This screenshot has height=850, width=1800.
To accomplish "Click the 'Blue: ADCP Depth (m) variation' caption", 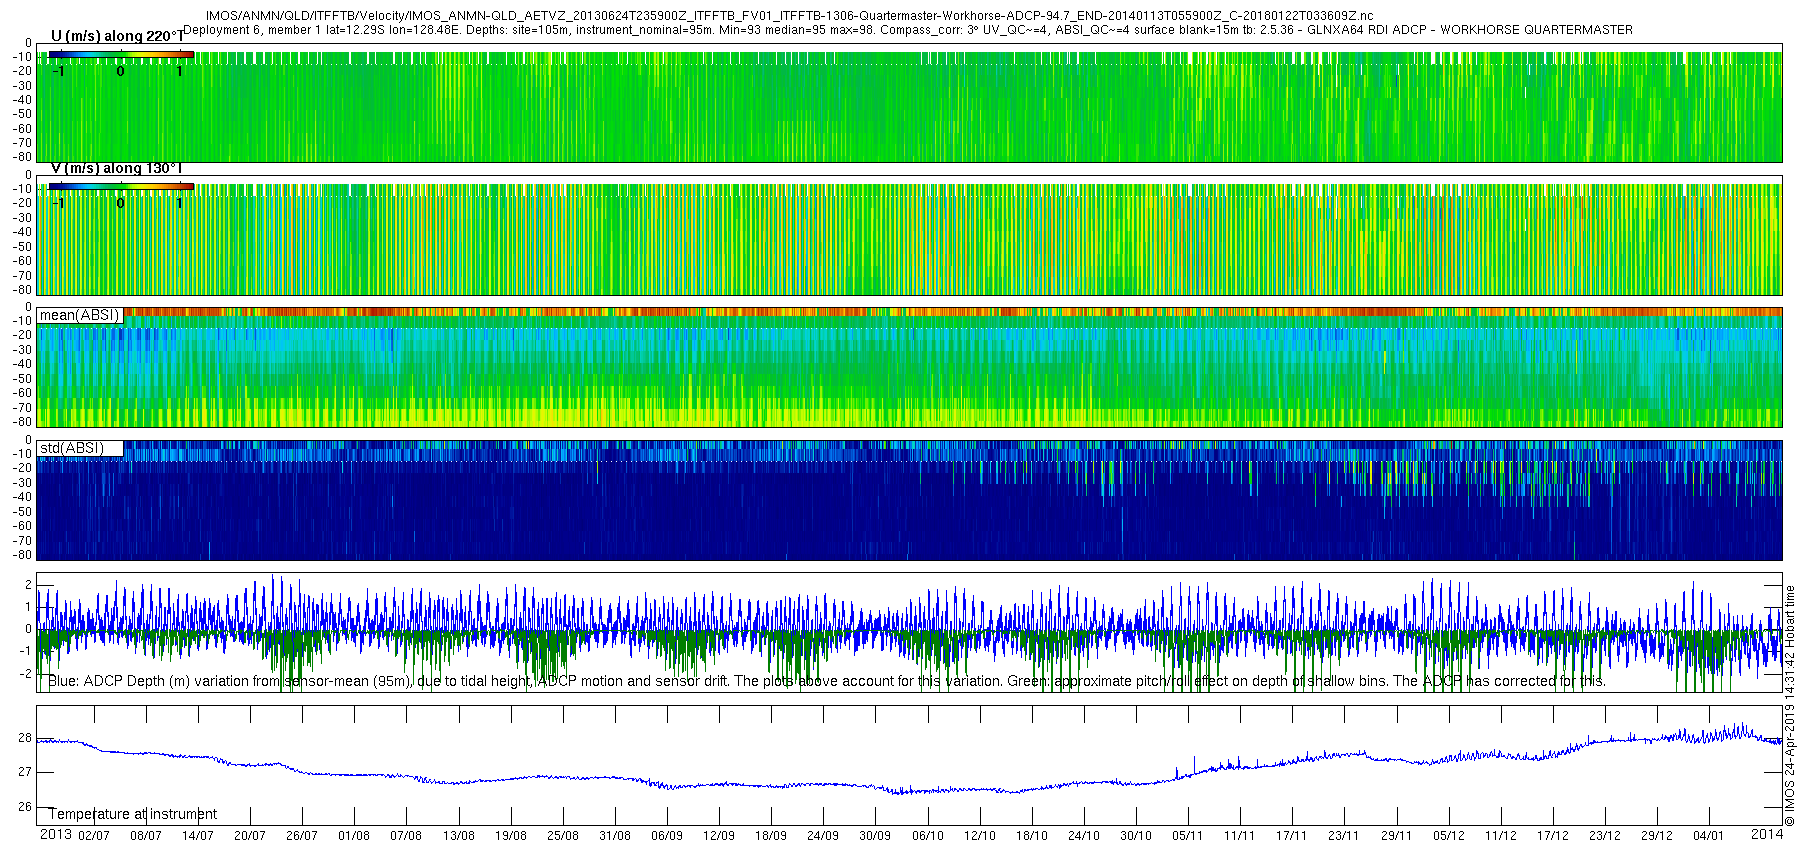I will pos(827,681).
